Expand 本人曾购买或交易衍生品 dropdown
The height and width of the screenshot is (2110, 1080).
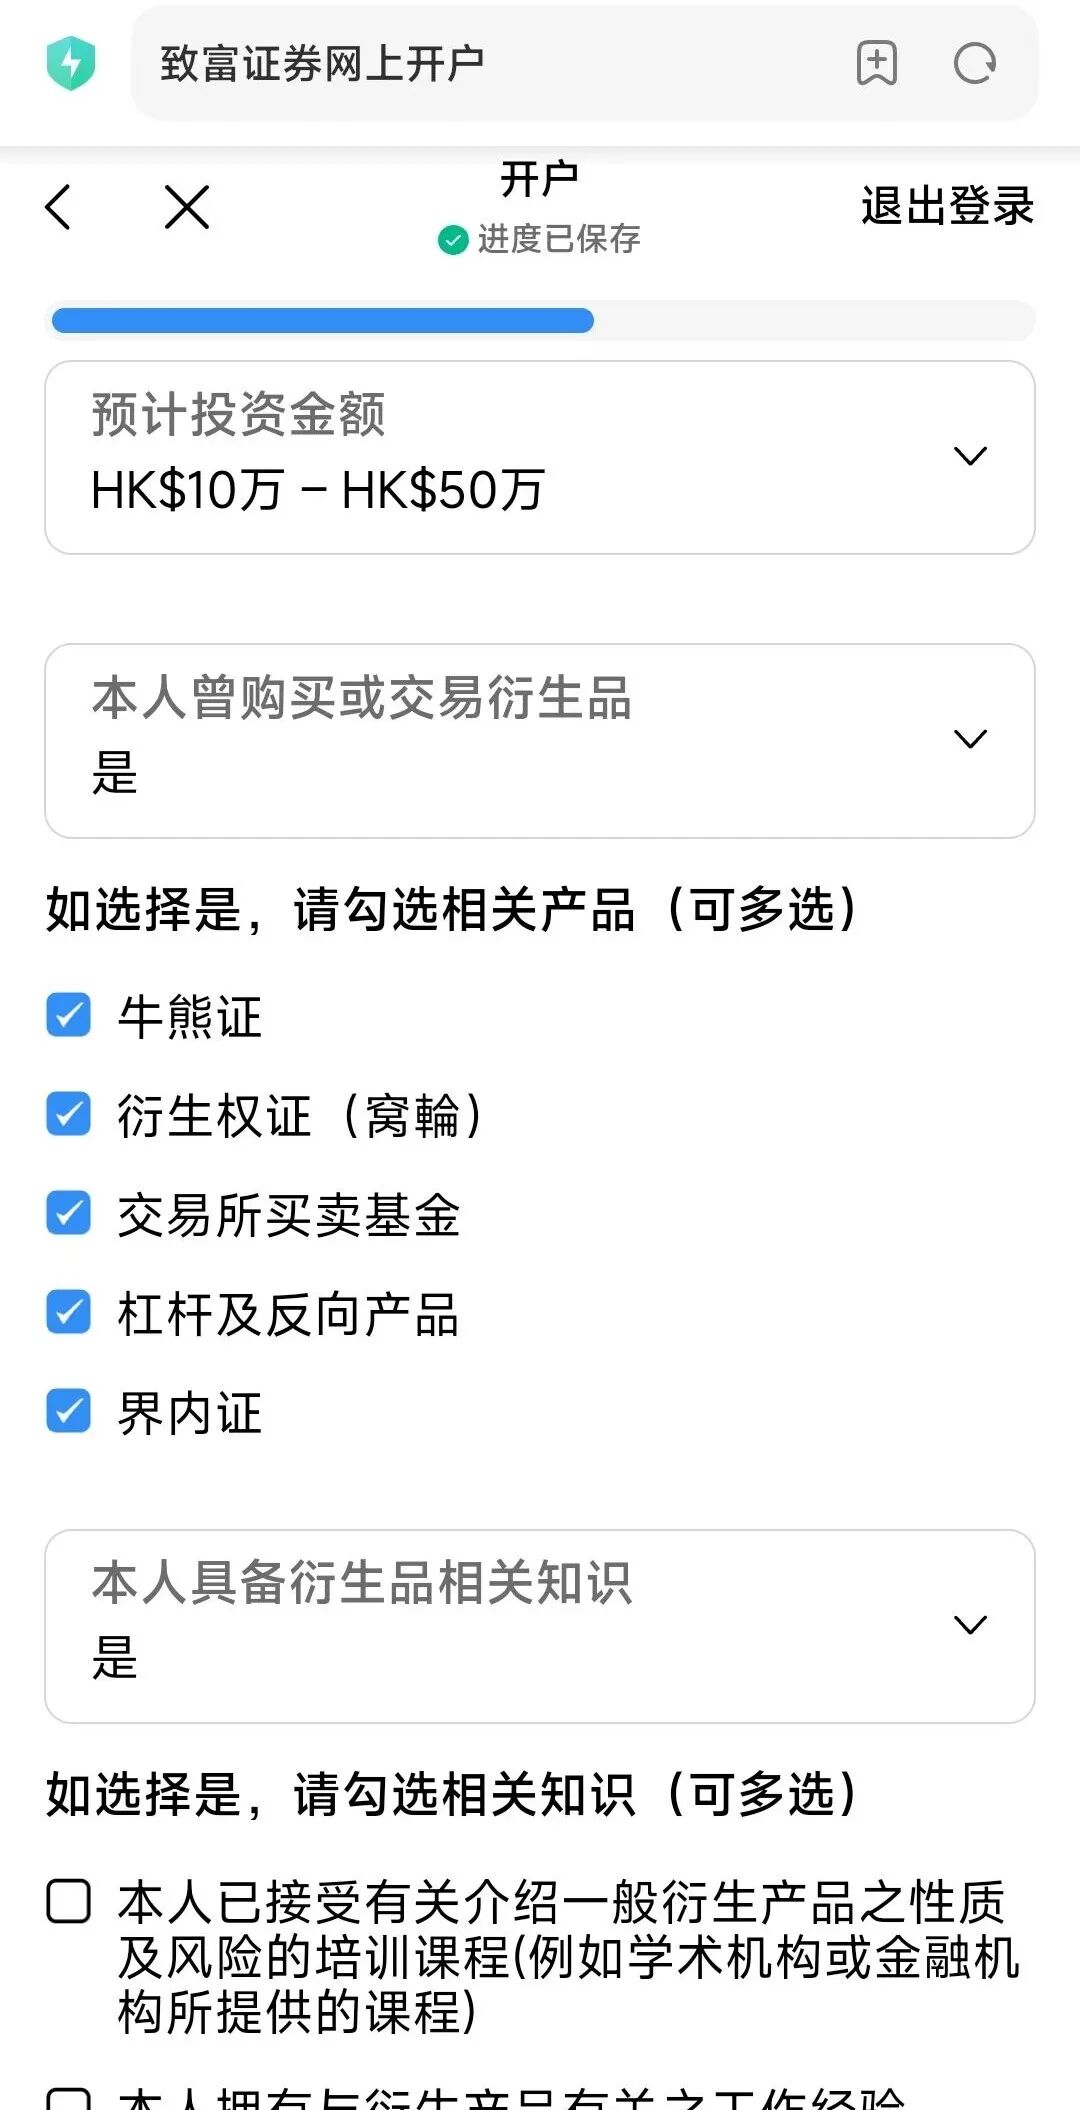coord(540,740)
